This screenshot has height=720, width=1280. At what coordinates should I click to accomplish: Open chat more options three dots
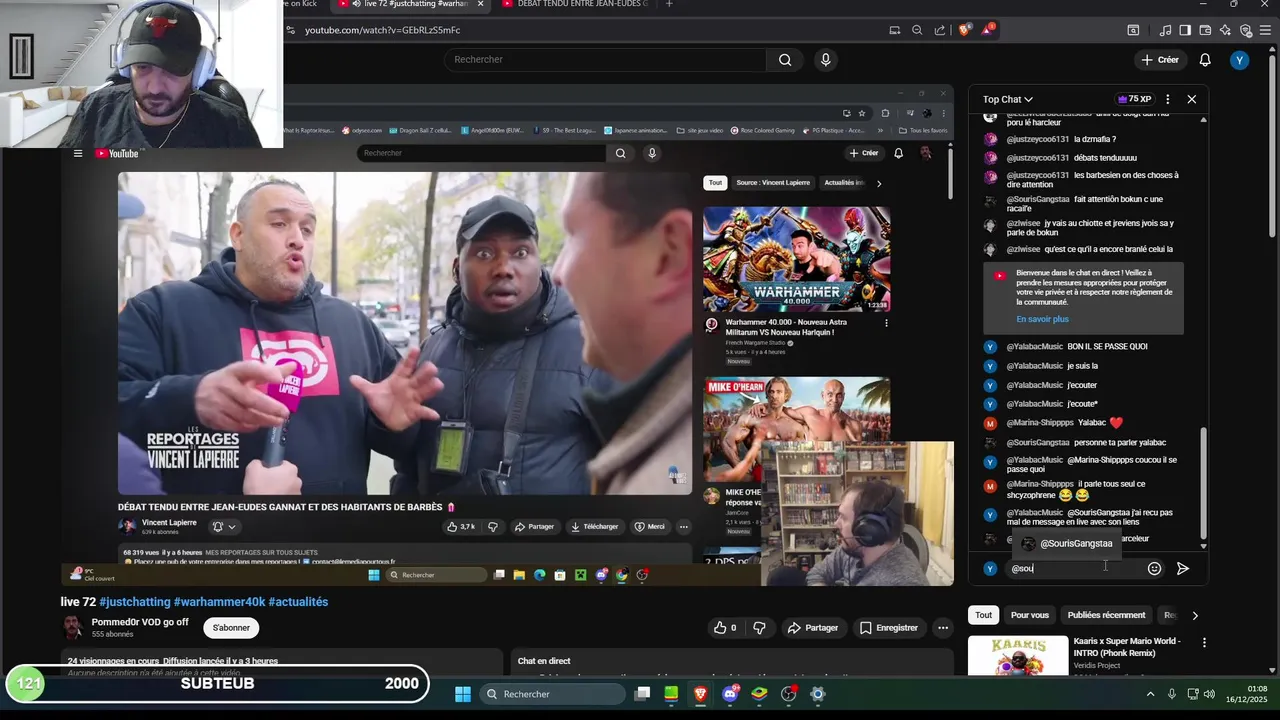pyautogui.click(x=1167, y=99)
